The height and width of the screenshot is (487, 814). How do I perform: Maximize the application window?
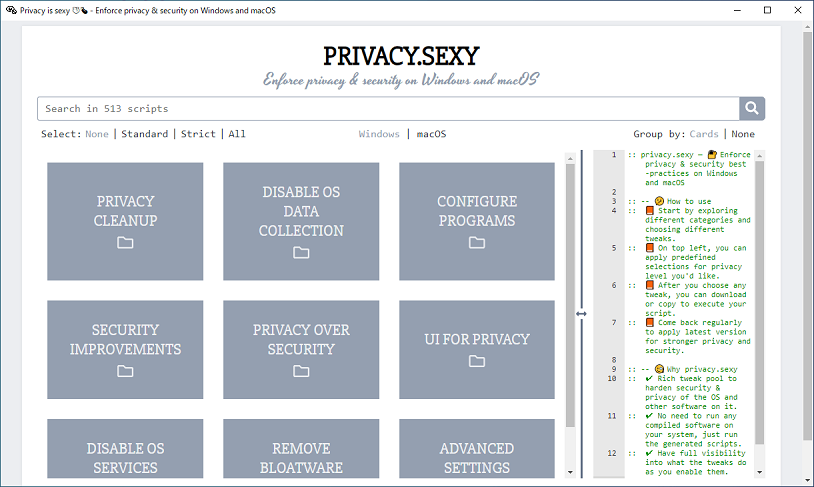[x=767, y=10]
